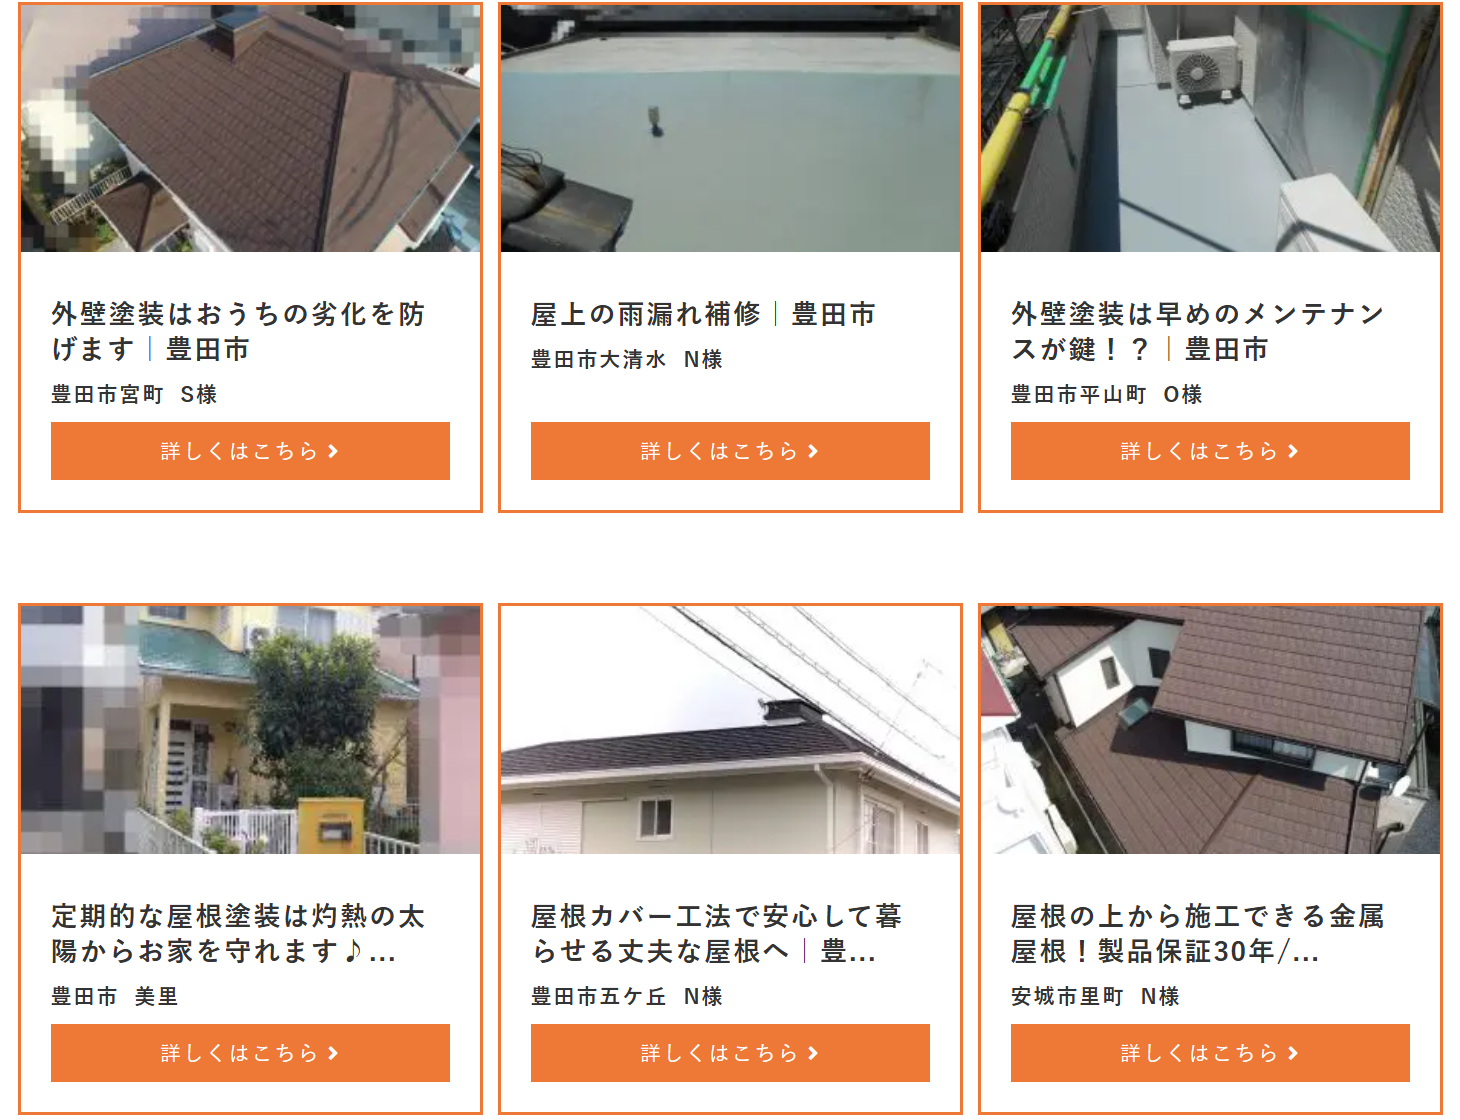This screenshot has width=1460, height=1120.
Task: Open details for 屋上の雨漏れ補修 card
Action: click(730, 451)
